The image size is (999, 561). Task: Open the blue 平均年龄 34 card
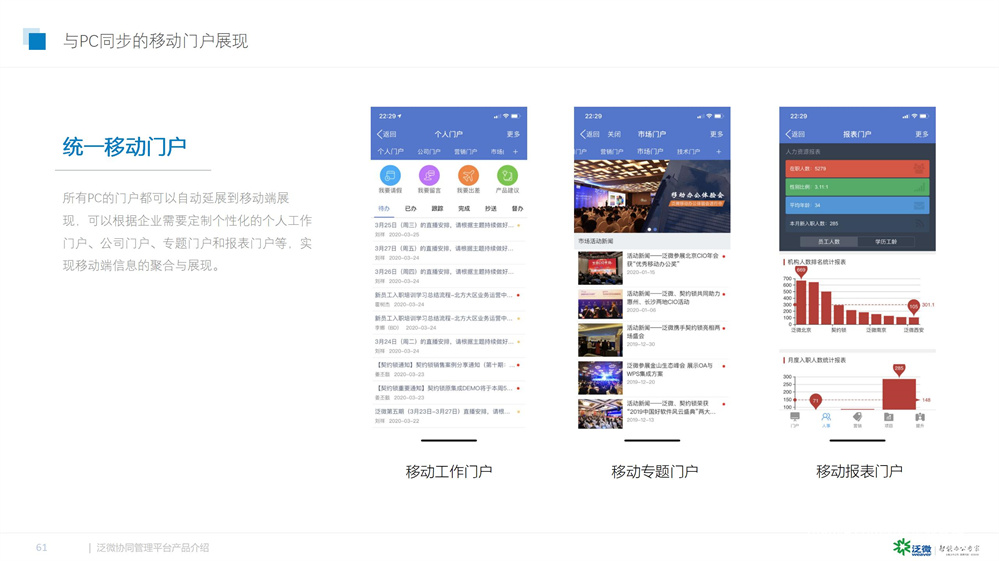tap(857, 206)
